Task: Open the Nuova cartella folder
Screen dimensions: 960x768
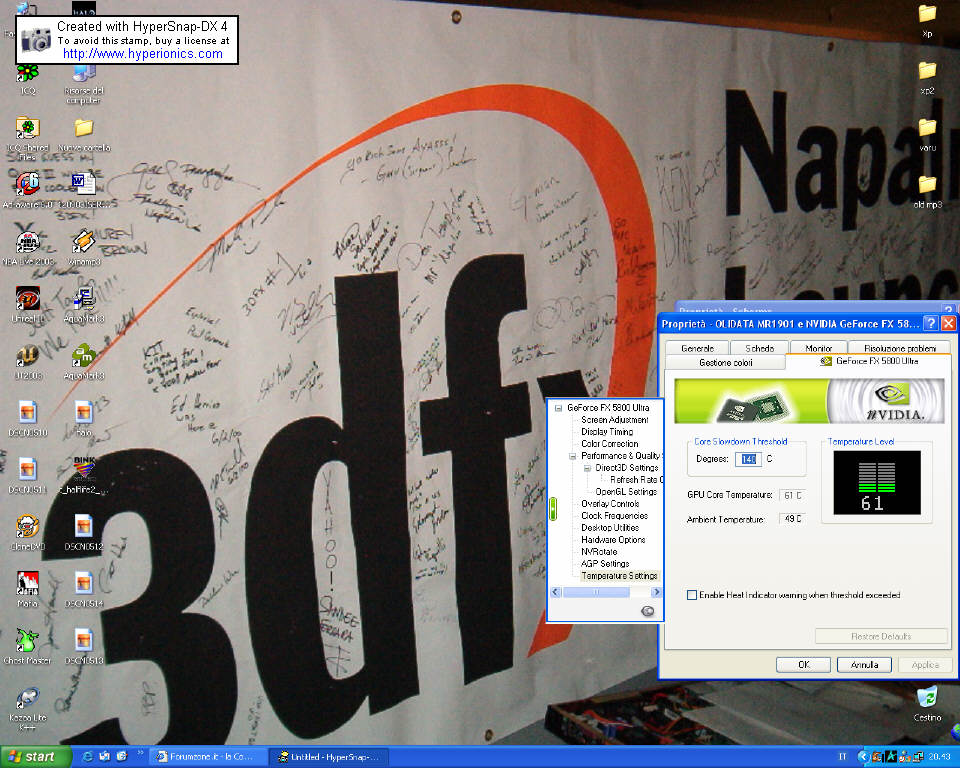Action: click(x=84, y=135)
